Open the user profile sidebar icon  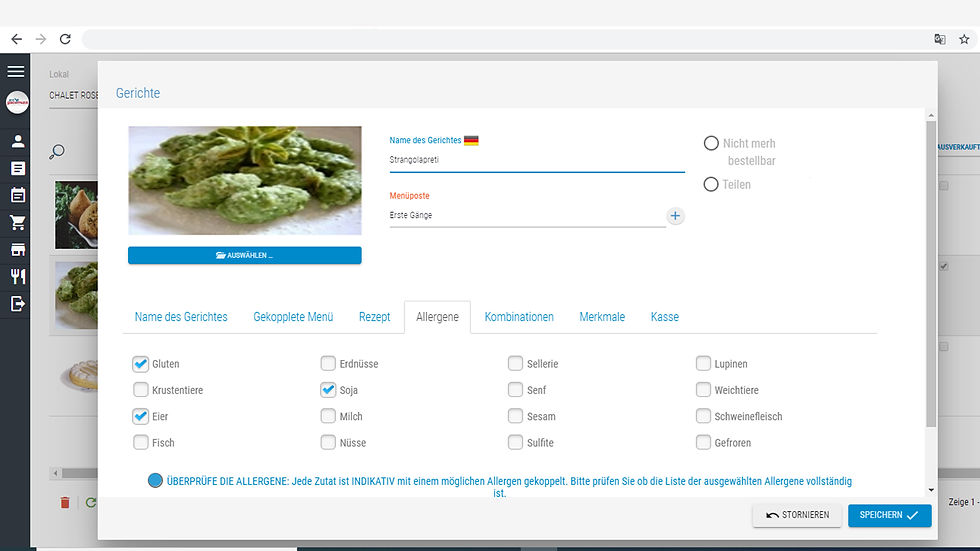click(x=18, y=142)
